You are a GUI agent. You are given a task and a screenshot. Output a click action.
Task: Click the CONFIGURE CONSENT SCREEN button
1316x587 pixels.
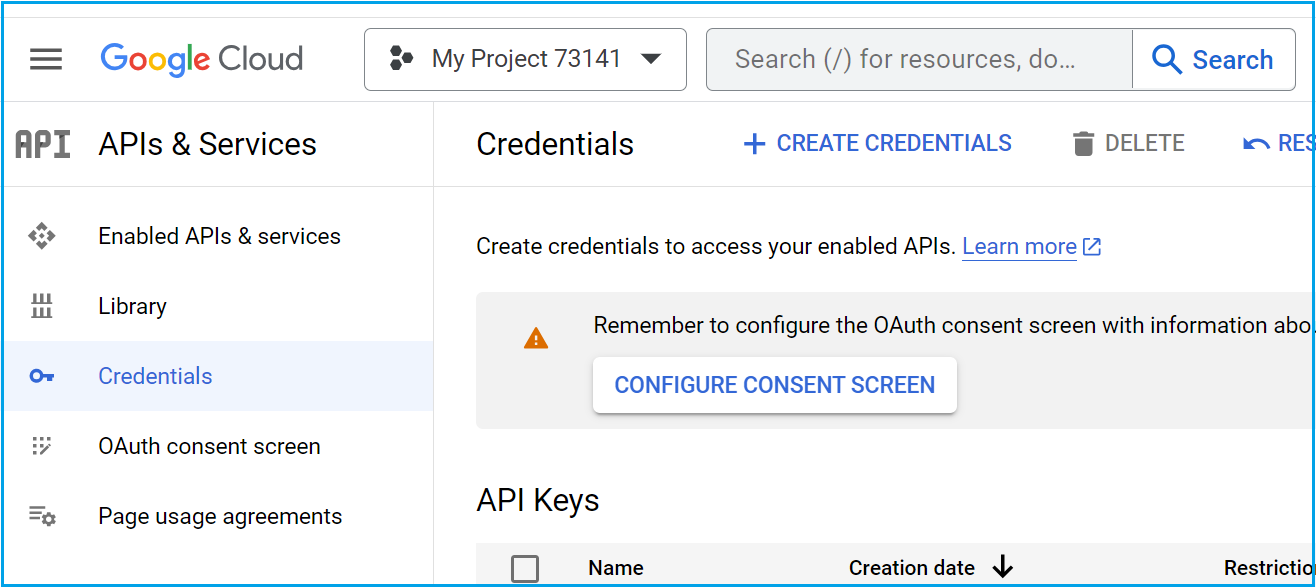tap(775, 385)
